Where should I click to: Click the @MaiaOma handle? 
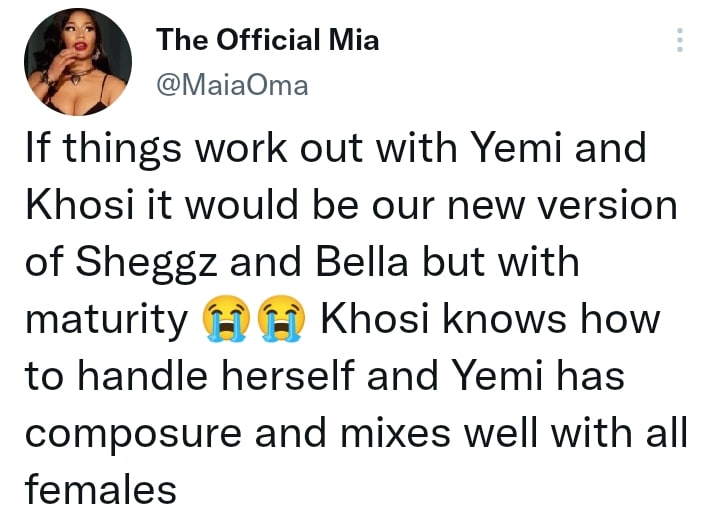point(232,85)
